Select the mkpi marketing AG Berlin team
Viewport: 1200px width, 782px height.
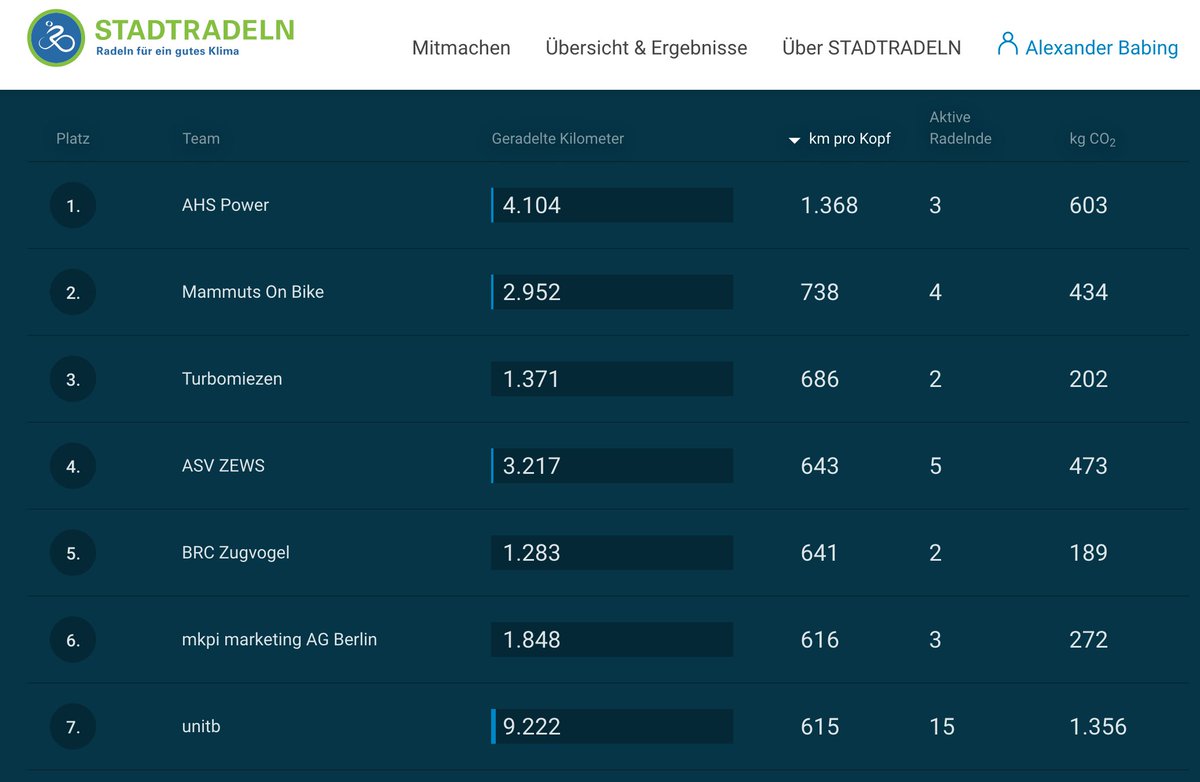tap(280, 640)
